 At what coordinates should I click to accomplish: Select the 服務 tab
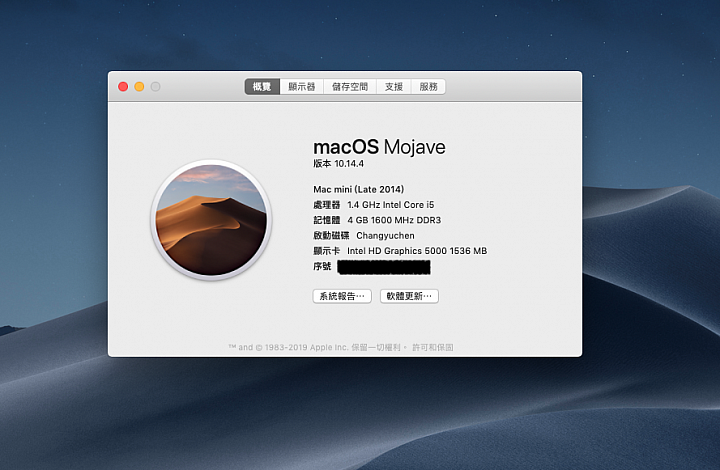[428, 87]
